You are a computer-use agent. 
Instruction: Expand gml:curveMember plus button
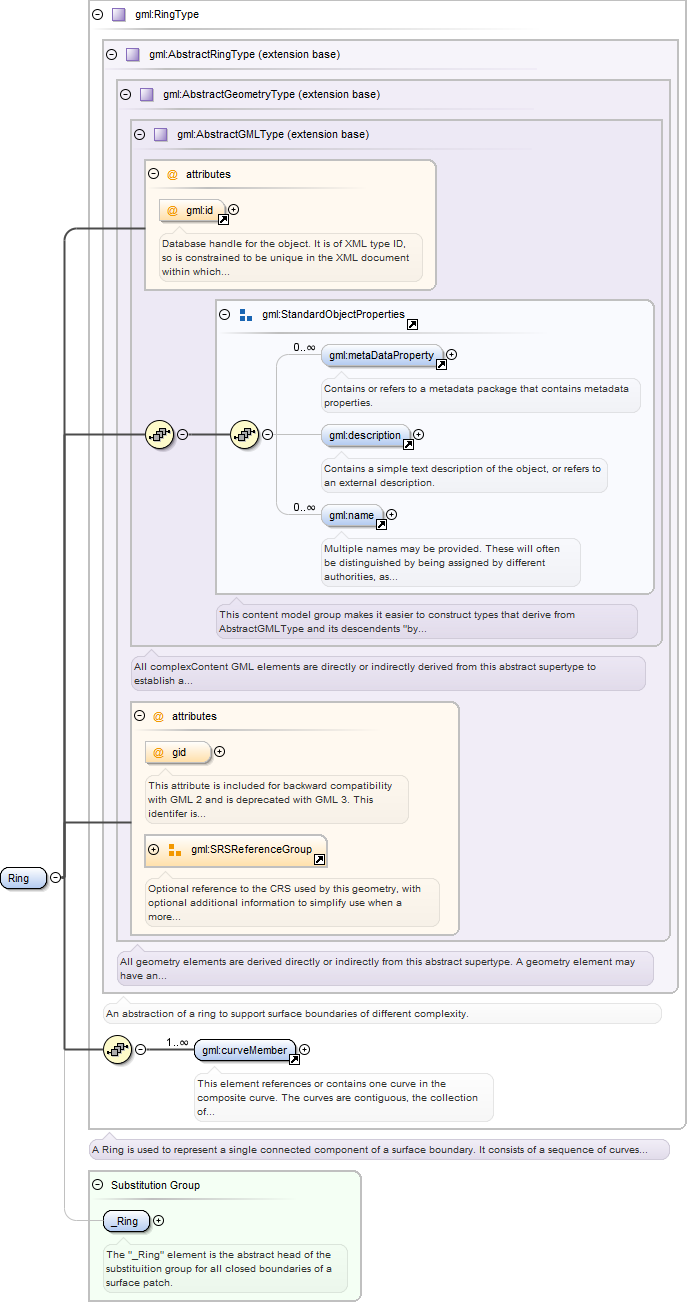305,1050
